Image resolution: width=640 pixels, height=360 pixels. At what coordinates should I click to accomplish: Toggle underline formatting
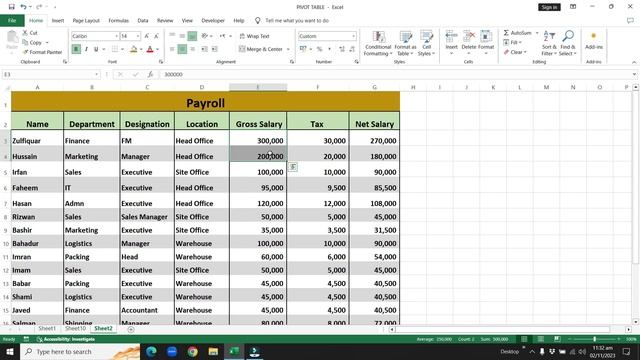pyautogui.click(x=96, y=49)
